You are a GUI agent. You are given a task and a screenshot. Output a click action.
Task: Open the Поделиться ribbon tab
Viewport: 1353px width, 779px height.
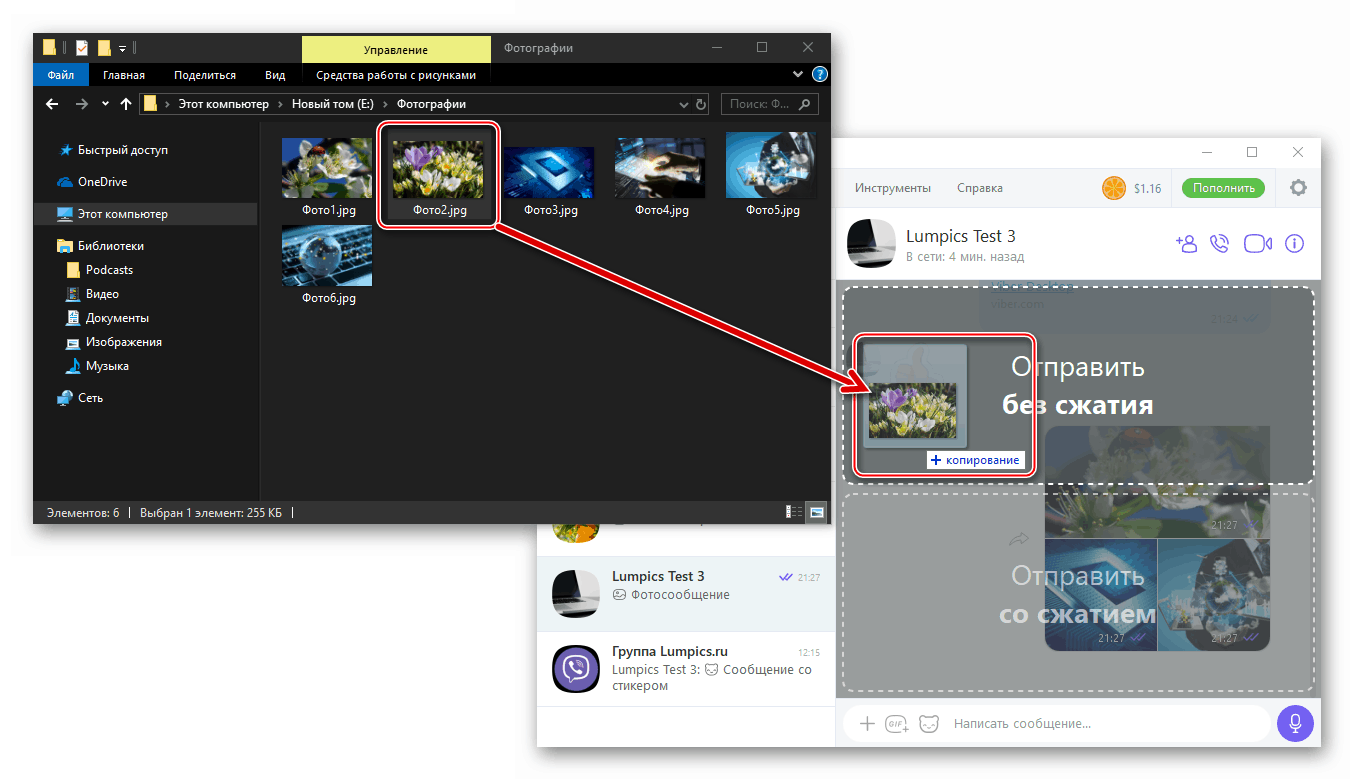coord(205,75)
